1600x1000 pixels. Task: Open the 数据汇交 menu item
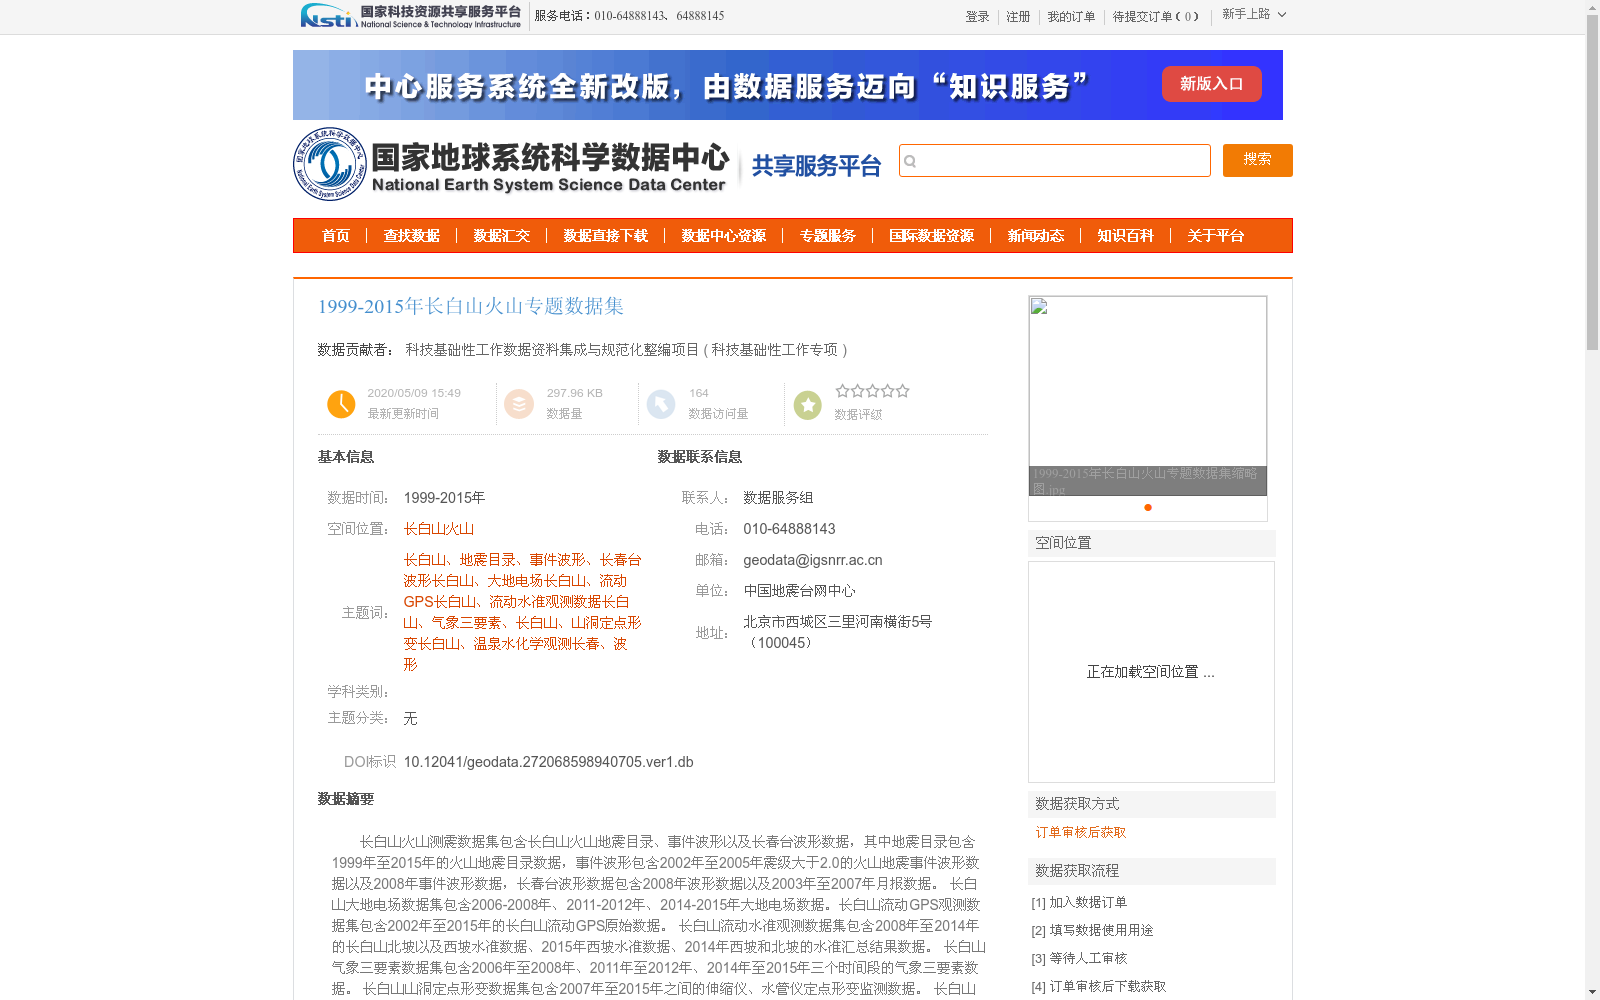502,236
